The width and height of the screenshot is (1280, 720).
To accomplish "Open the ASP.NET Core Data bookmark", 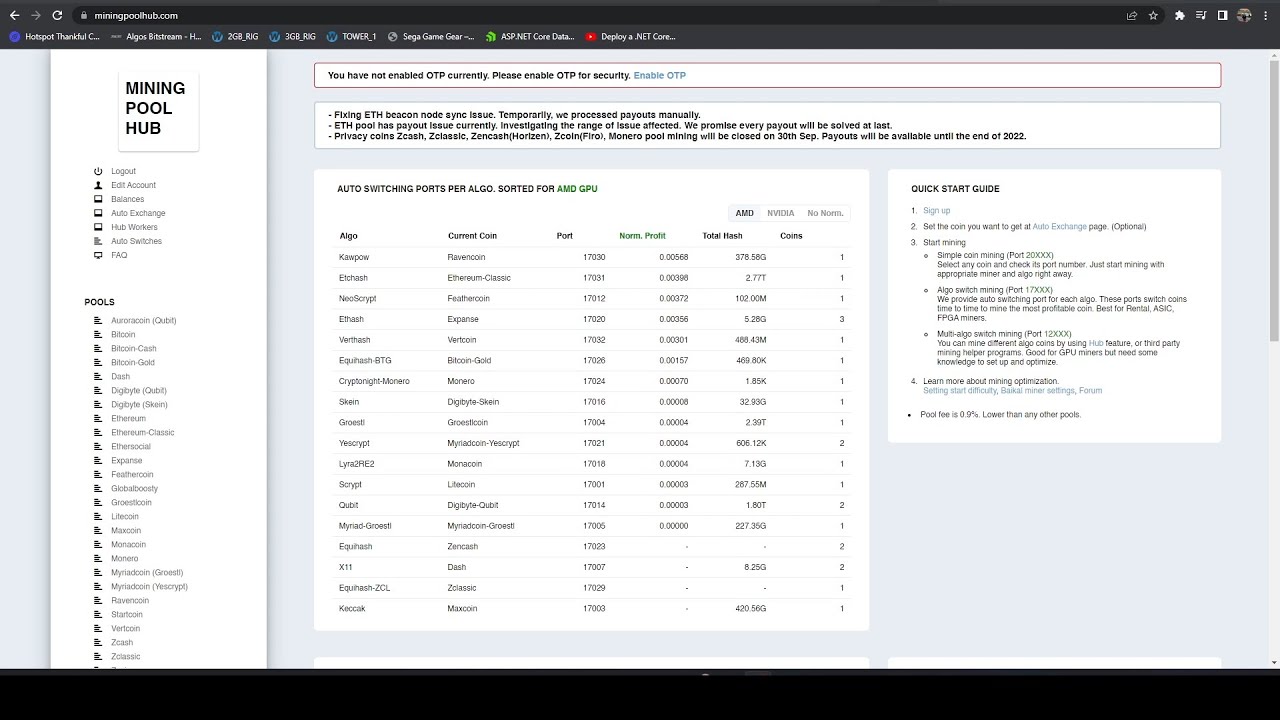I will 530,36.
